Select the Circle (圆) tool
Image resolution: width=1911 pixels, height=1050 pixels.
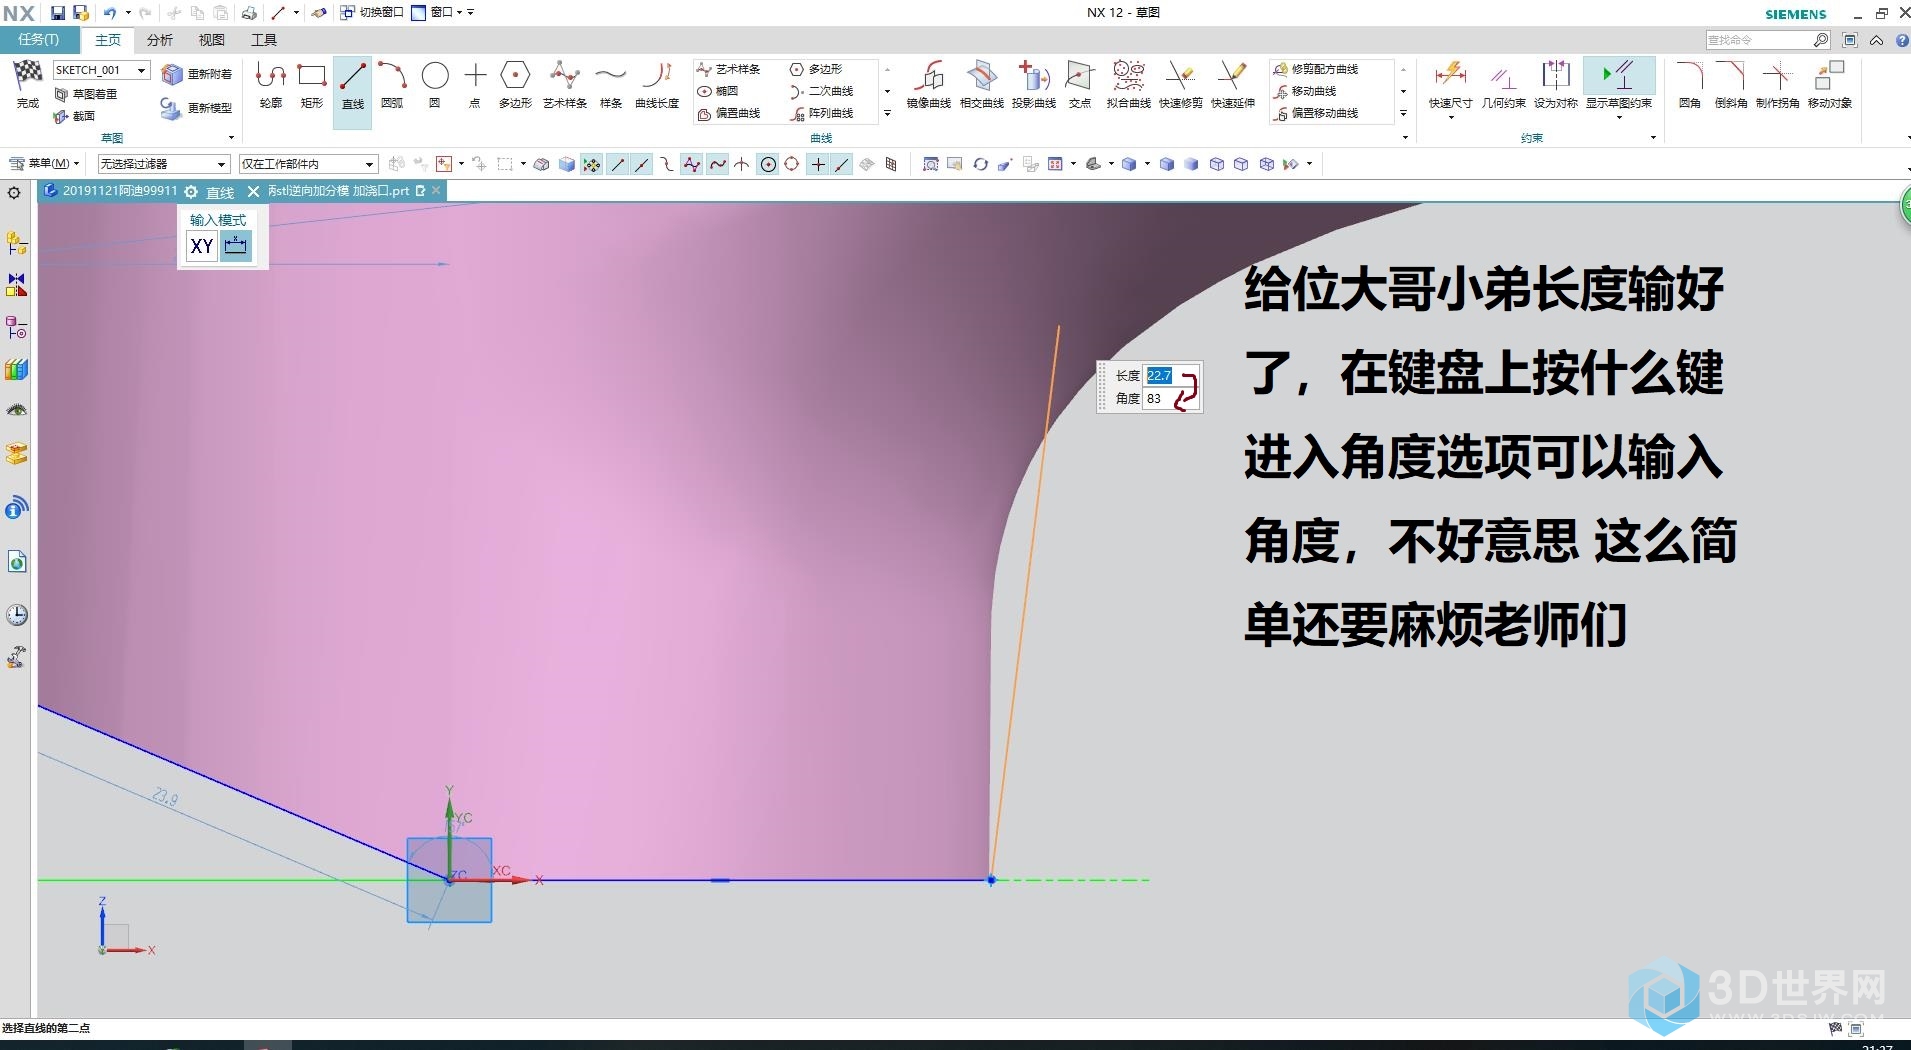(x=435, y=84)
